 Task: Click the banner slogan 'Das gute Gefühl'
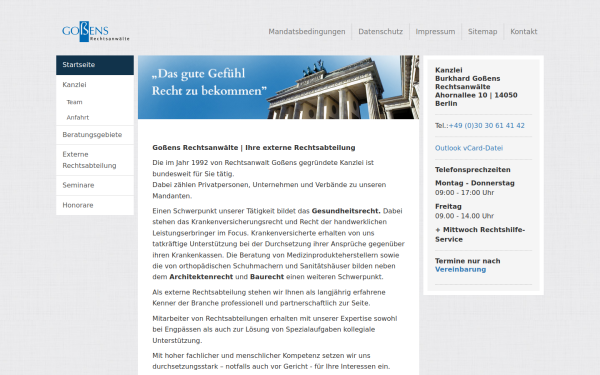coord(198,73)
